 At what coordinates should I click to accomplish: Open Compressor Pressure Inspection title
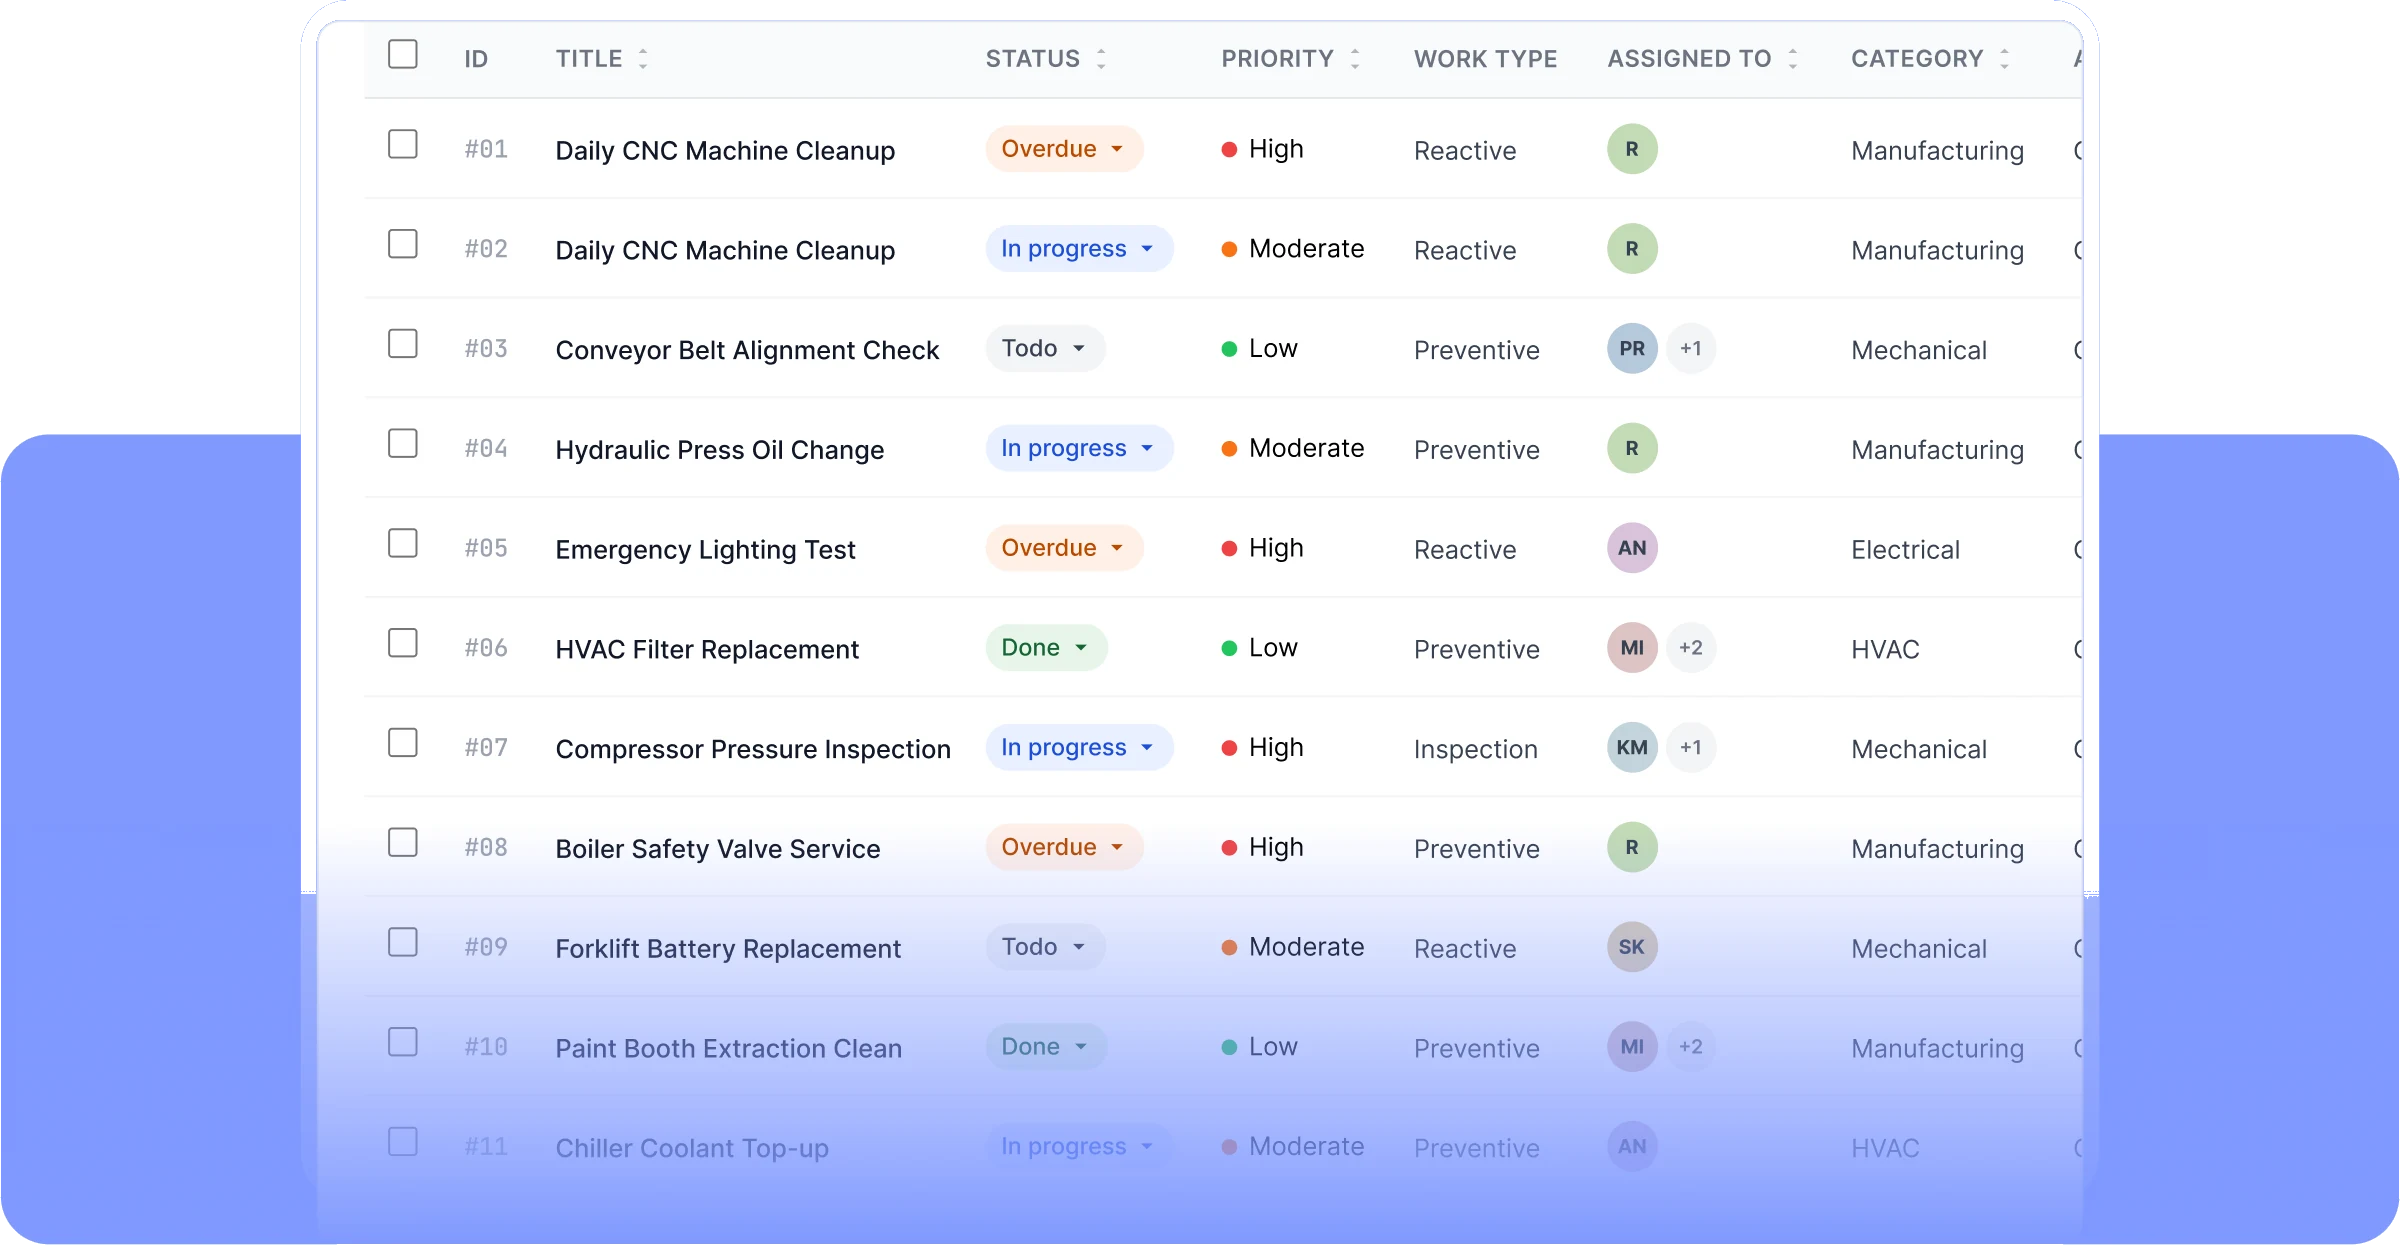pos(753,749)
